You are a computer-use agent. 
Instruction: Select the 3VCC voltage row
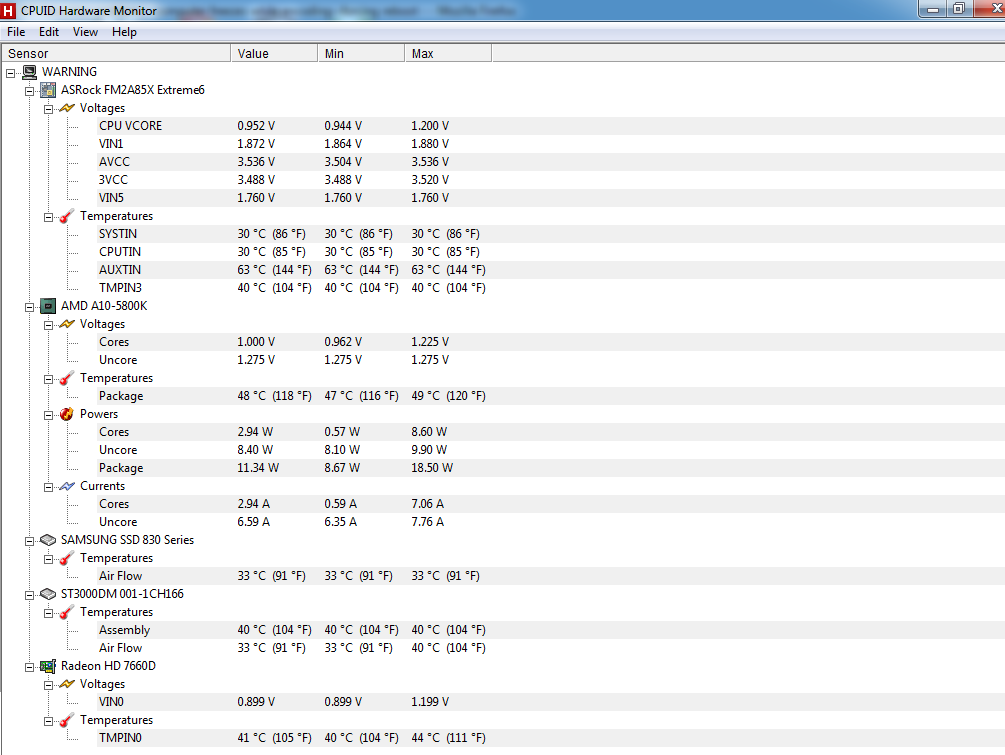[551, 179]
